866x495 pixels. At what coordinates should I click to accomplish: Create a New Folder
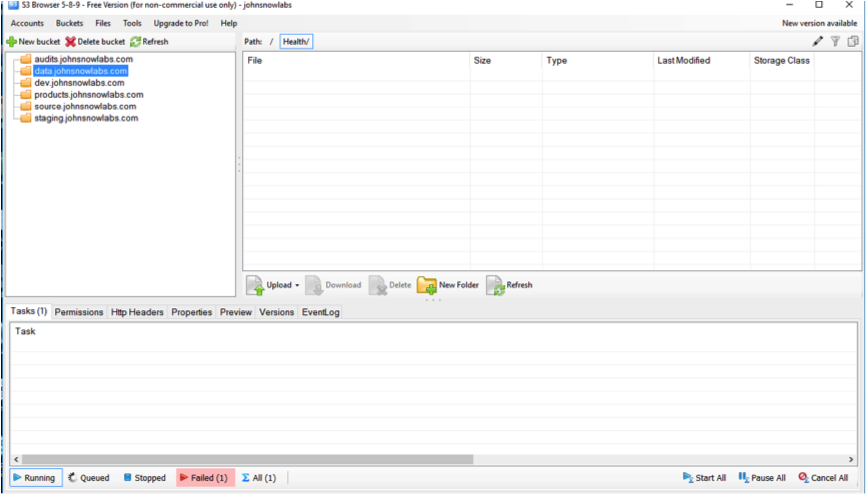click(x=448, y=285)
